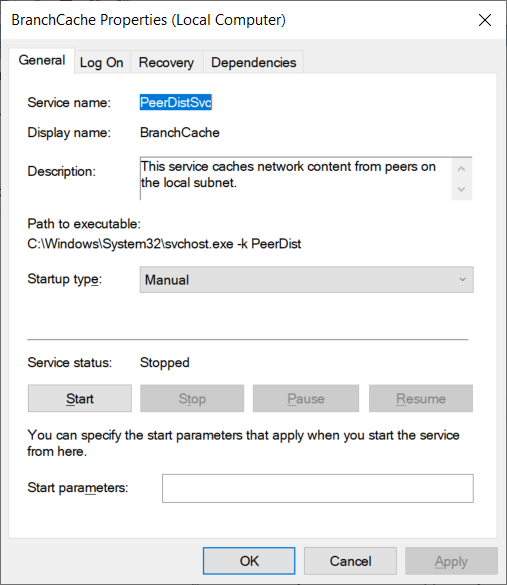Image resolution: width=507 pixels, height=585 pixels.
Task: Confirm with the OK button
Action: coord(249,561)
